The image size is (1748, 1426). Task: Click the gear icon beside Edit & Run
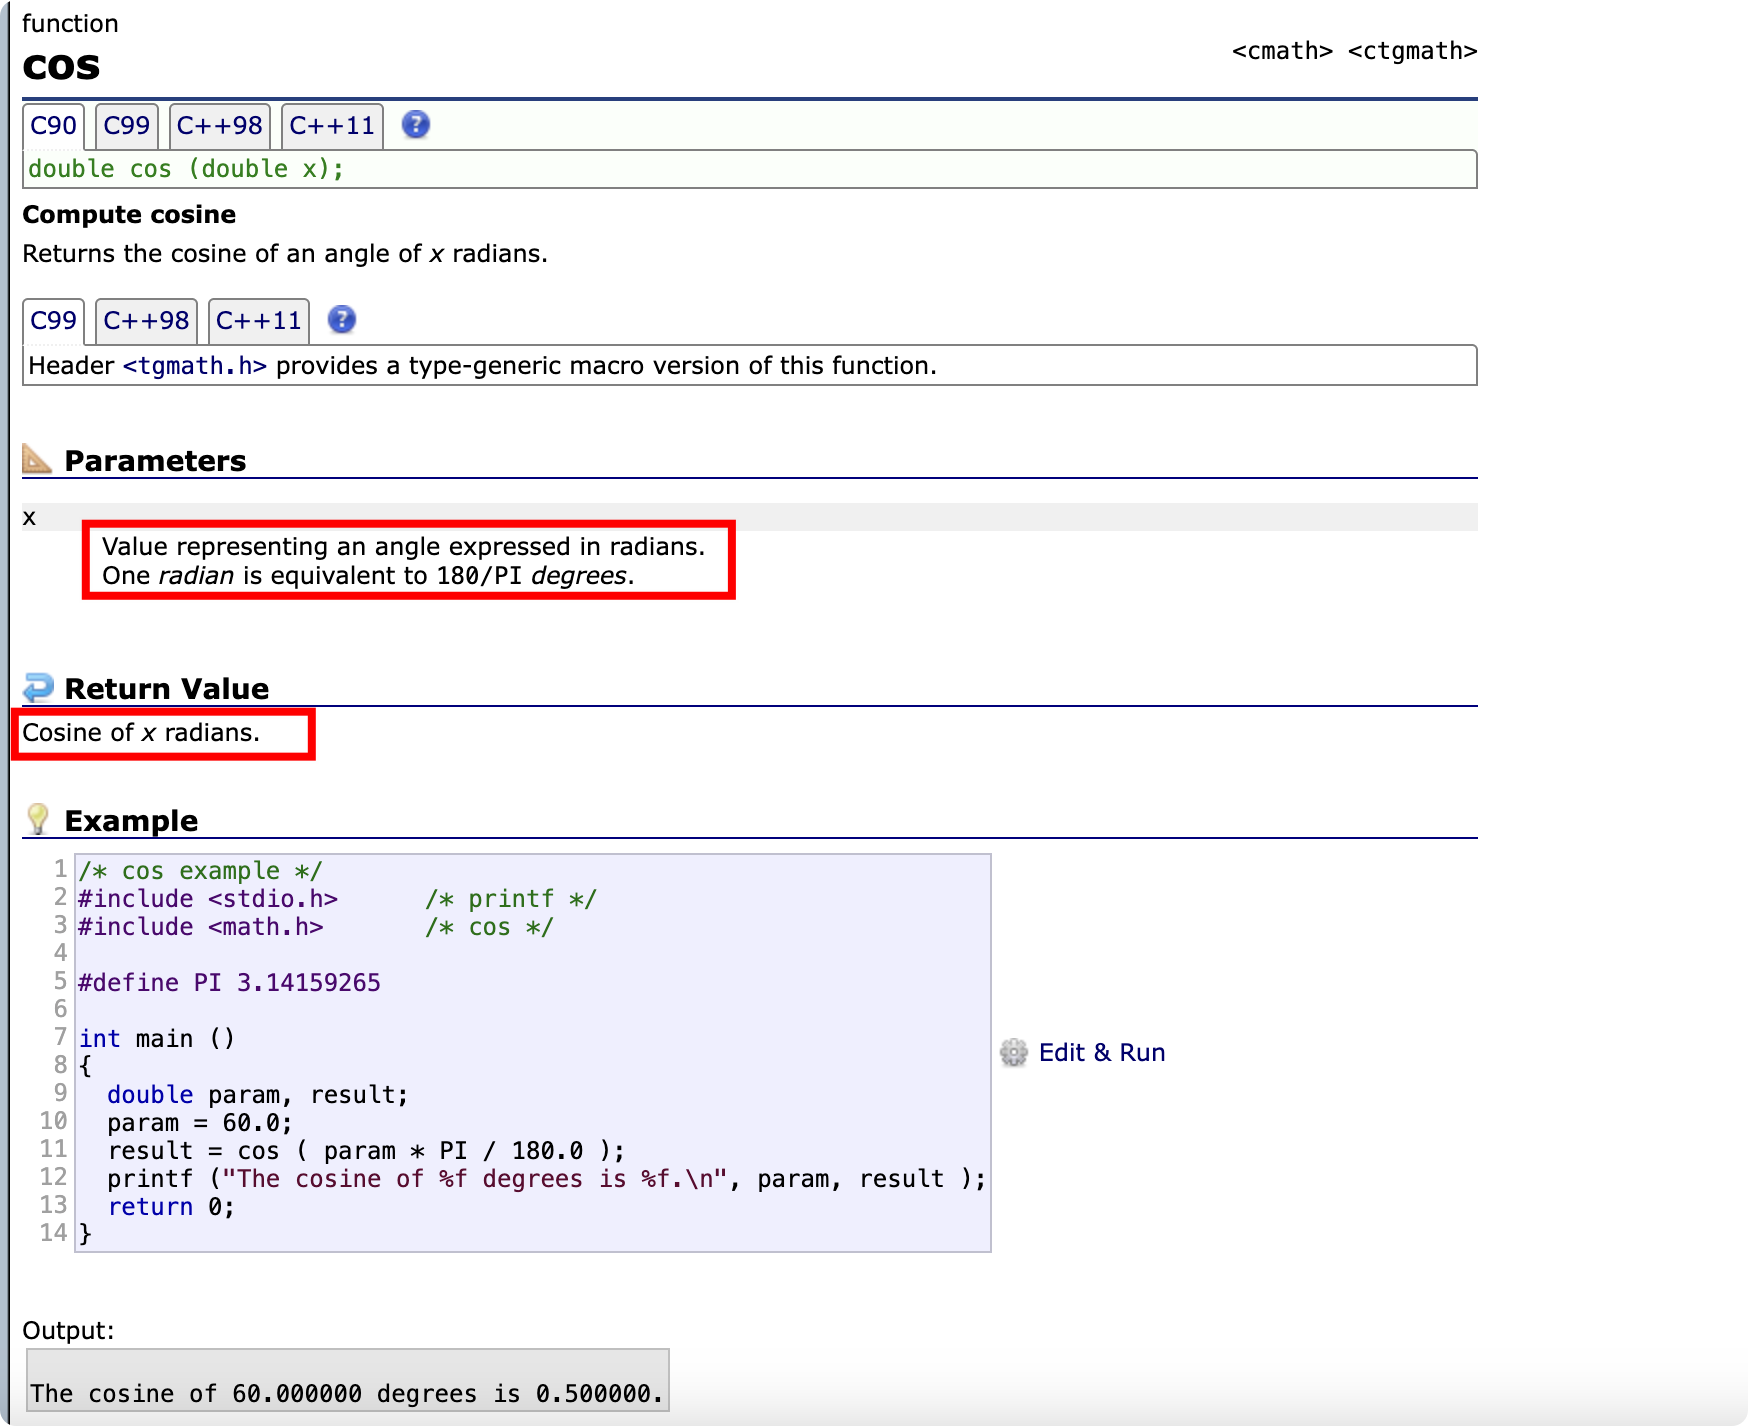pyautogui.click(x=1014, y=1052)
